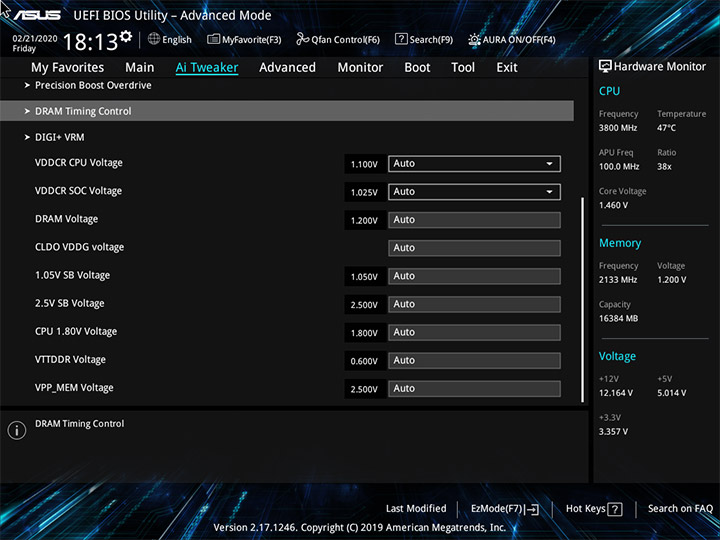Expand DRAM Timing Control submenu
The width and height of the screenshot is (720, 540).
click(287, 111)
